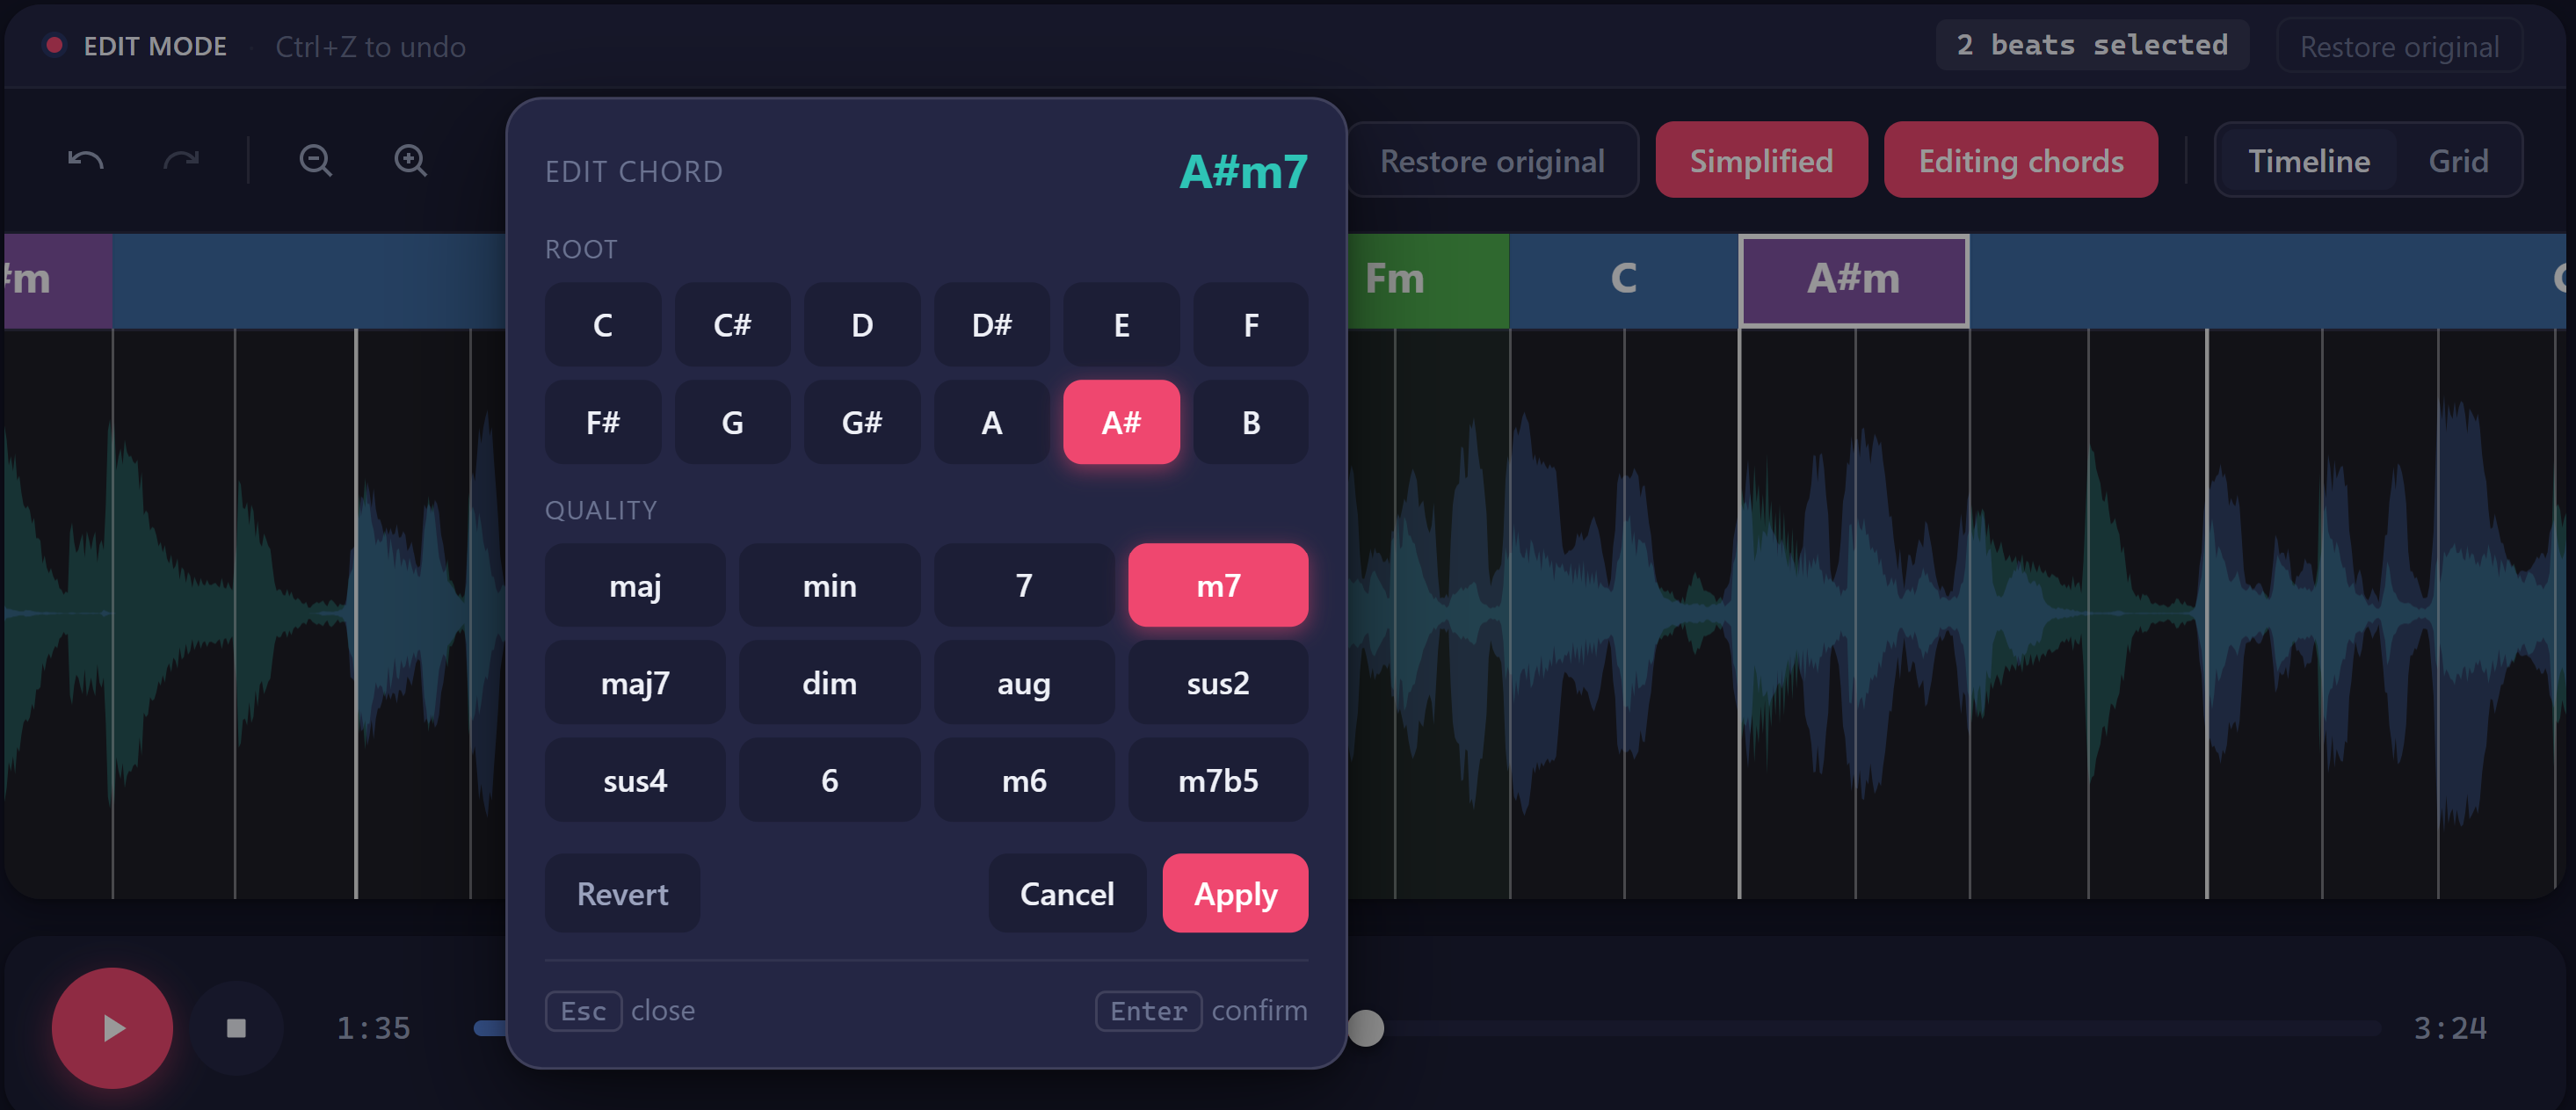Image resolution: width=2576 pixels, height=1110 pixels.
Task: Start playback with the play button
Action: [x=112, y=1027]
